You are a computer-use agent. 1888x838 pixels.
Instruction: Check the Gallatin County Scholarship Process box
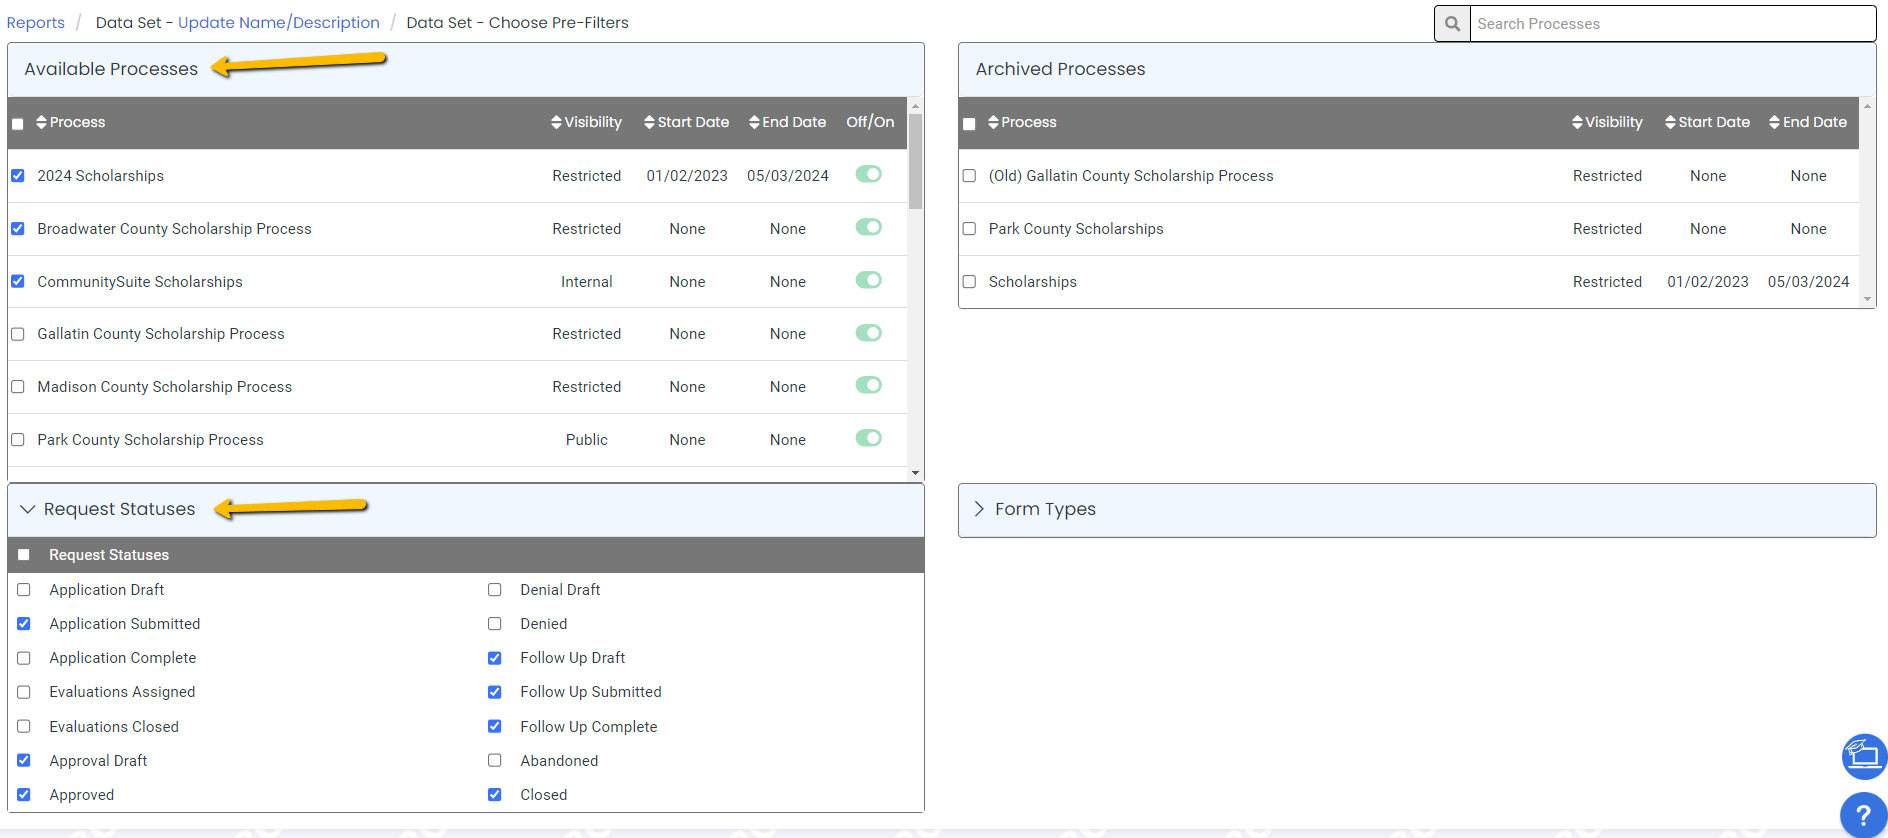point(18,334)
